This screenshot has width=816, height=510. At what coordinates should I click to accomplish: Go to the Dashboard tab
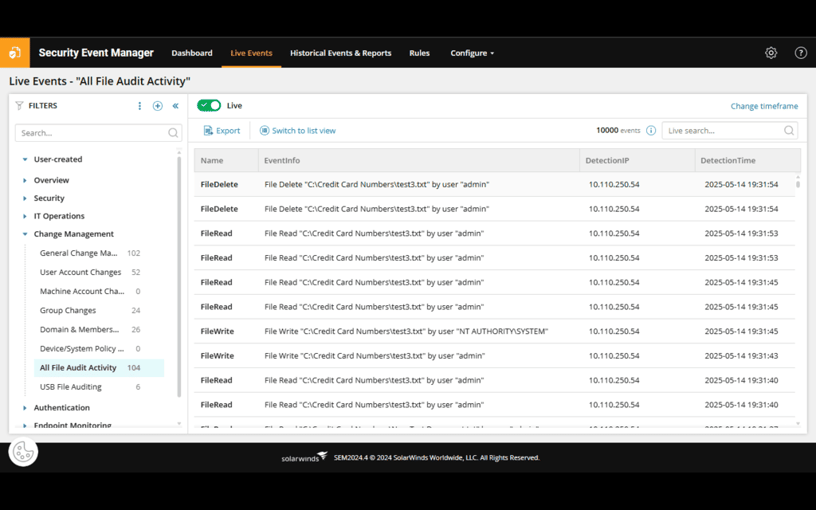pyautogui.click(x=192, y=53)
